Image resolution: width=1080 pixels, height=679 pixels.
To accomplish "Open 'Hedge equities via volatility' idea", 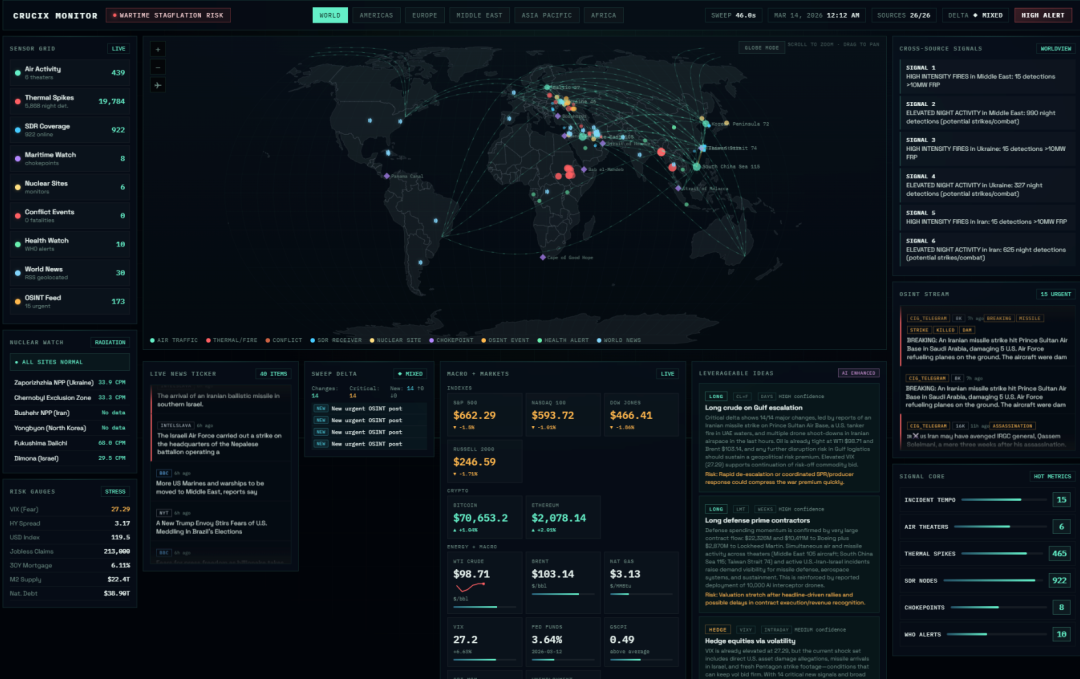I will click(789, 649).
